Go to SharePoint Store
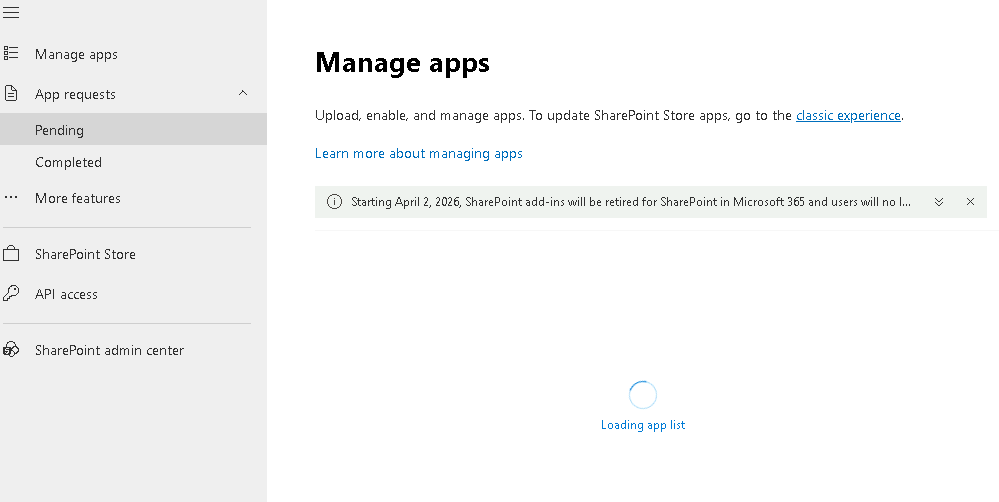This screenshot has width=999, height=502. (x=85, y=254)
